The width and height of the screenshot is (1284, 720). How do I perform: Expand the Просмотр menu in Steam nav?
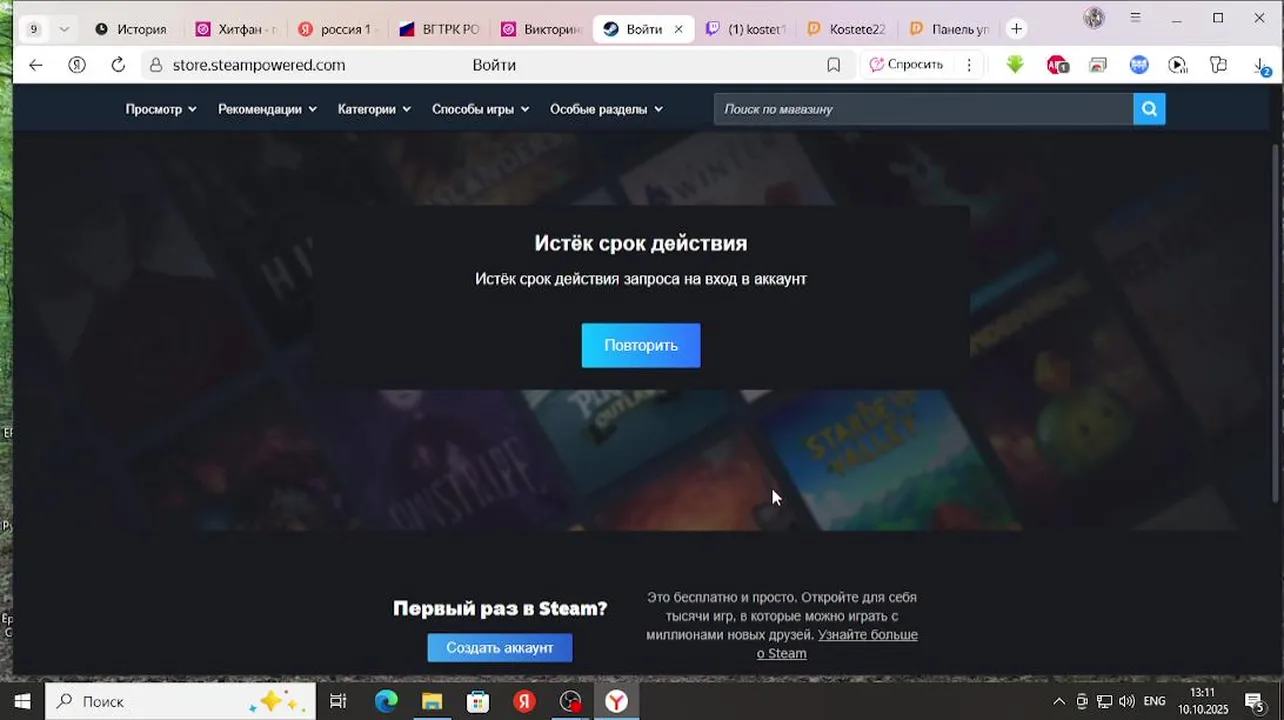tap(161, 109)
